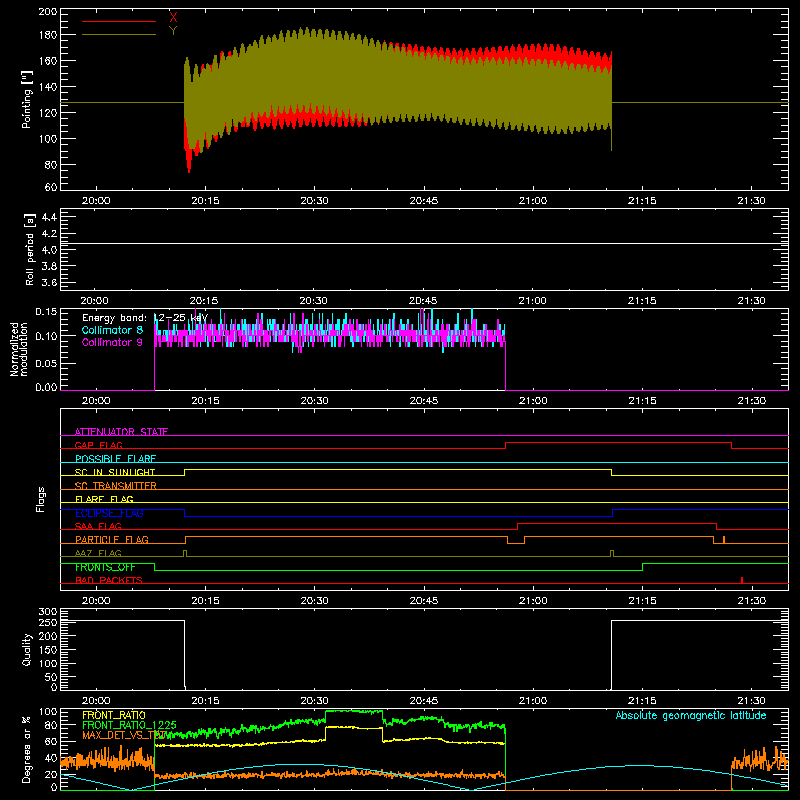Click the red BAD_PACKETS spike near 21:30
Image resolution: width=800 pixels, height=800 pixels.
pyautogui.click(x=742, y=580)
